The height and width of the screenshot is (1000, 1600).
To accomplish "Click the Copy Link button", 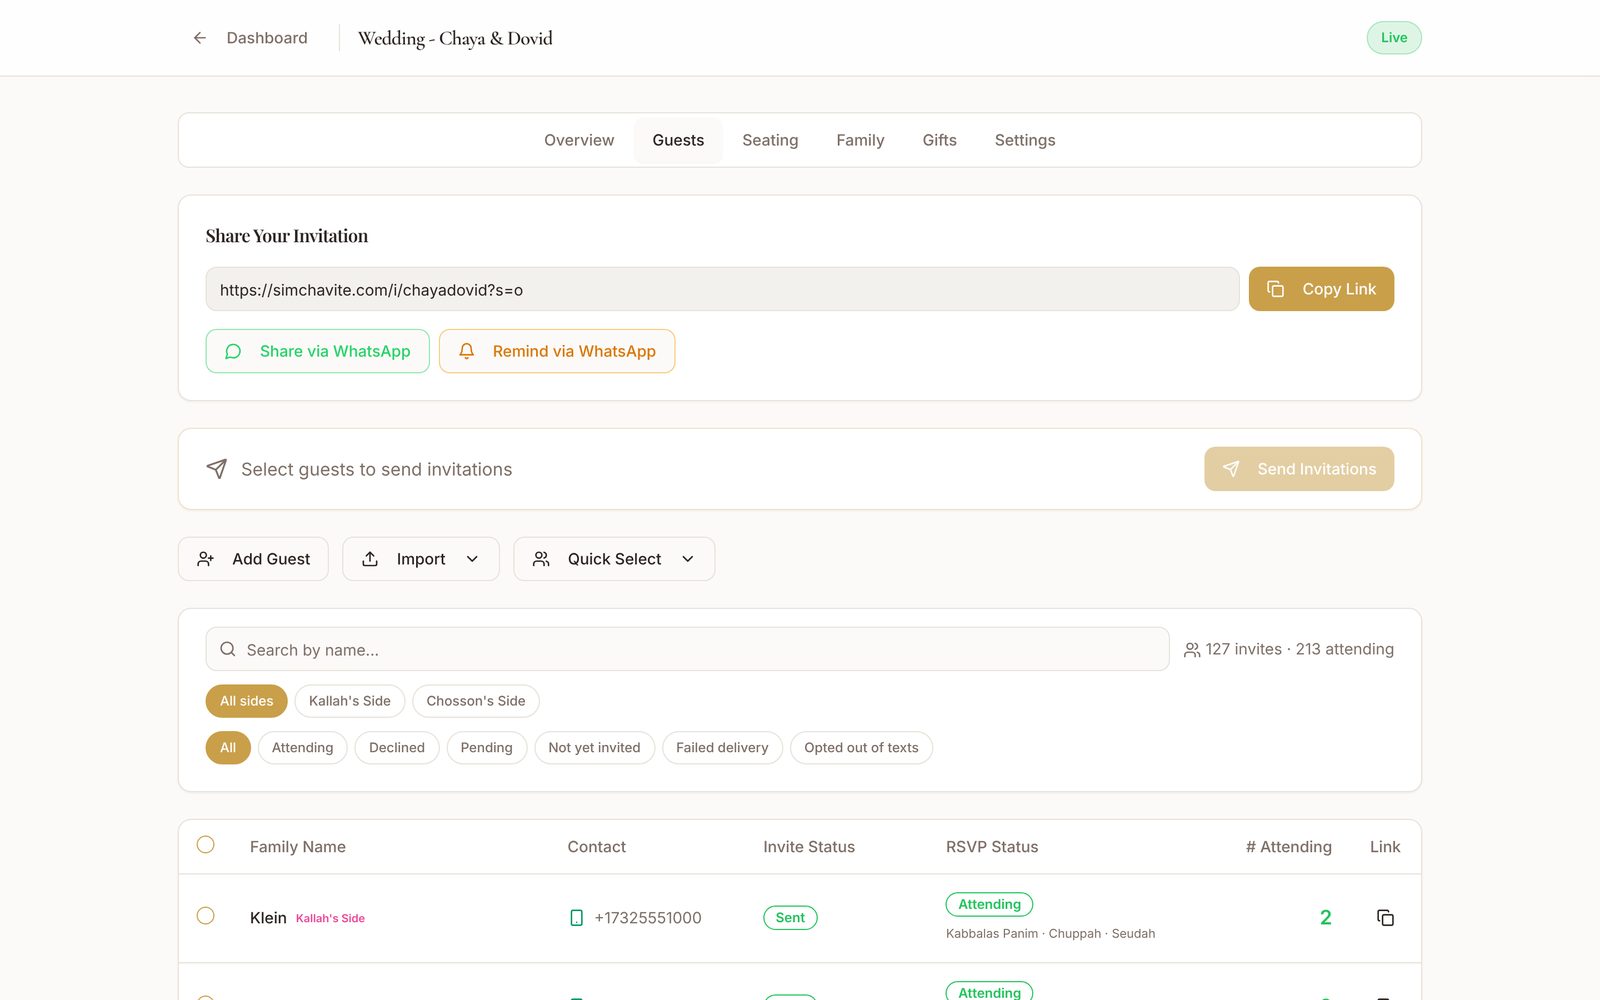I will (x=1321, y=289).
